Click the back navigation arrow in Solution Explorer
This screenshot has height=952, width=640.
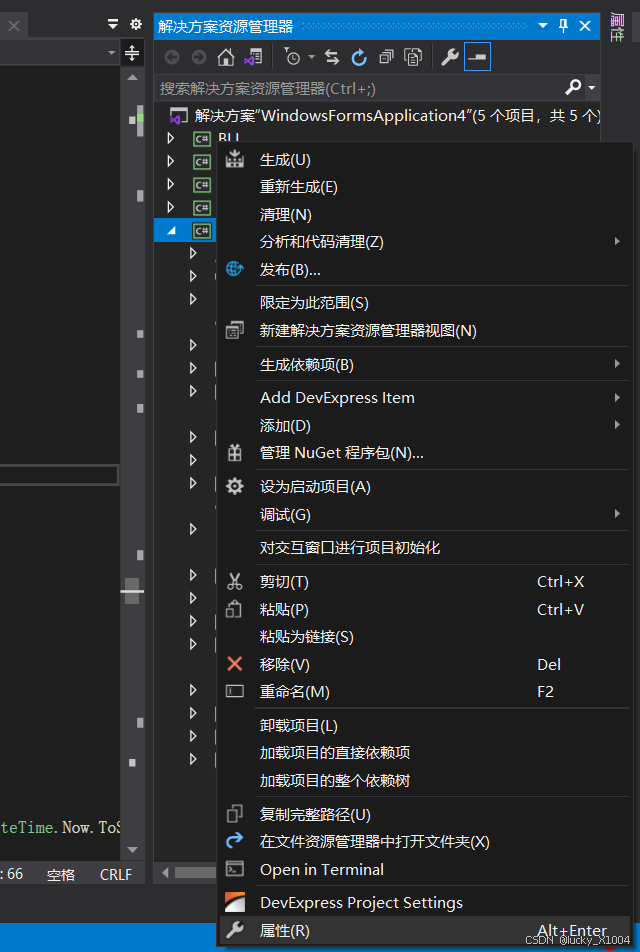pos(171,57)
